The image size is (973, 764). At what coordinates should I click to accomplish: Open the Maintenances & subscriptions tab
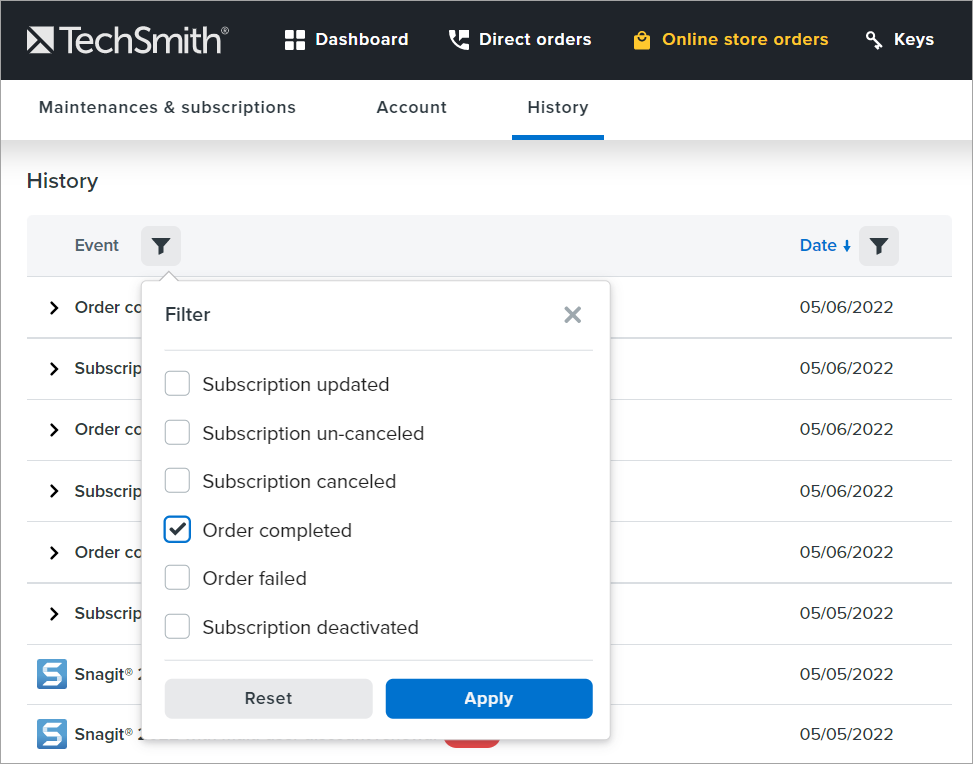166,107
